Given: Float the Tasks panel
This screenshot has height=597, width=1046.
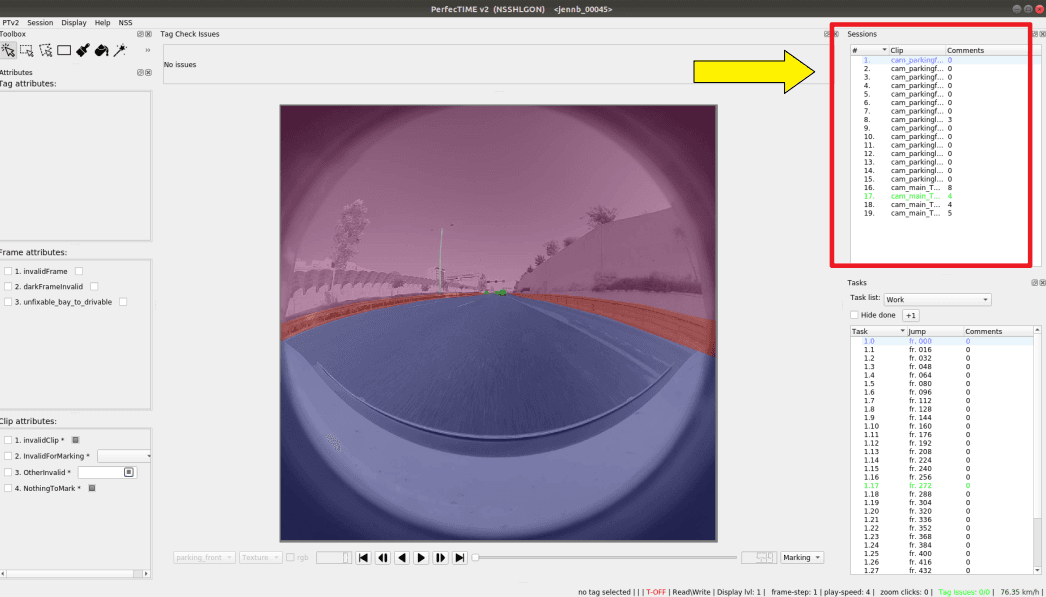Looking at the screenshot, I should click(1035, 283).
